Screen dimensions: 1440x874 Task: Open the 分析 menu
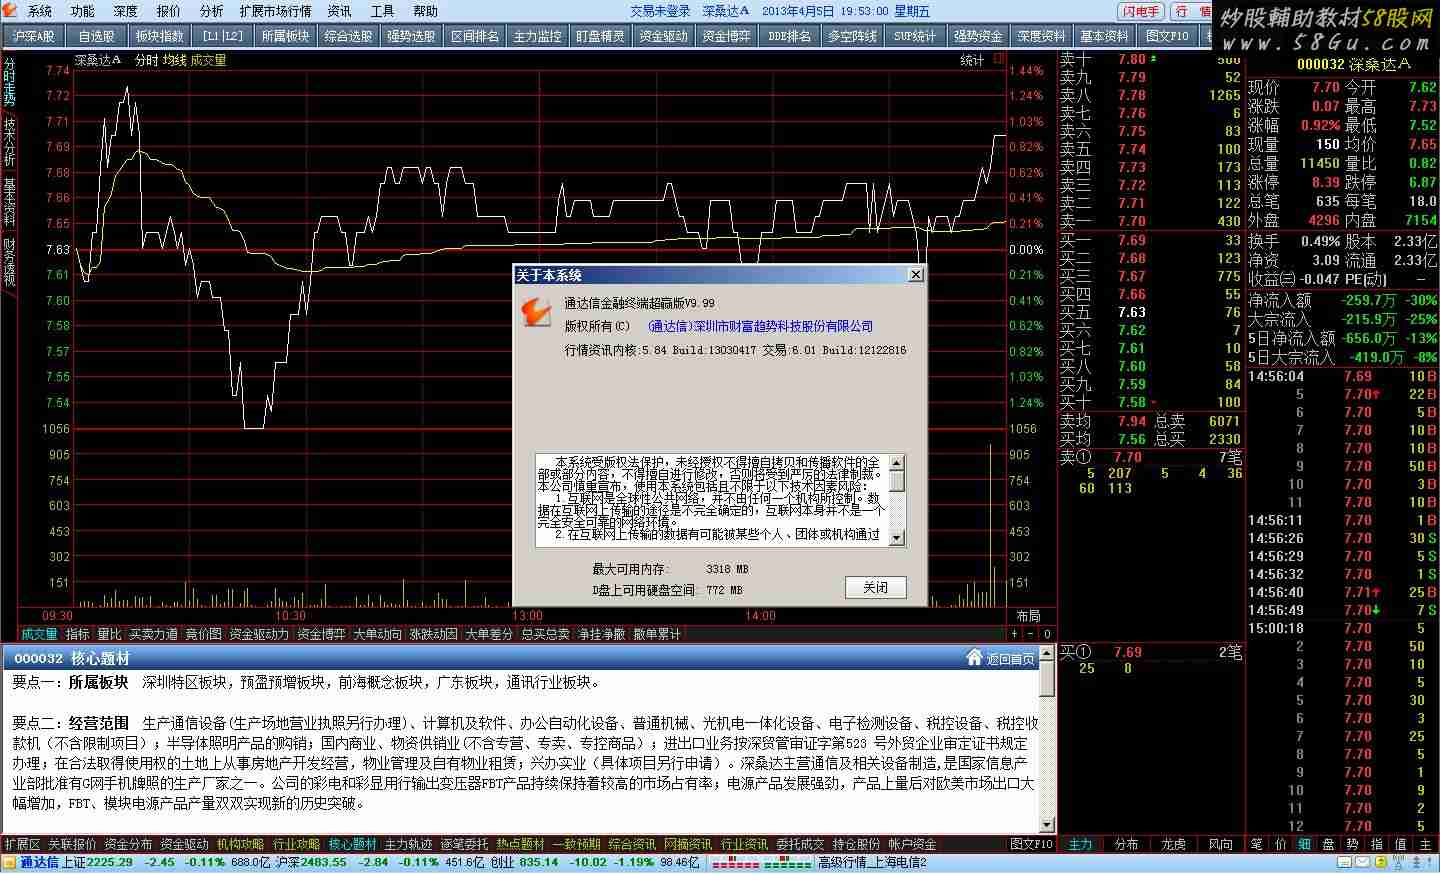pos(211,11)
